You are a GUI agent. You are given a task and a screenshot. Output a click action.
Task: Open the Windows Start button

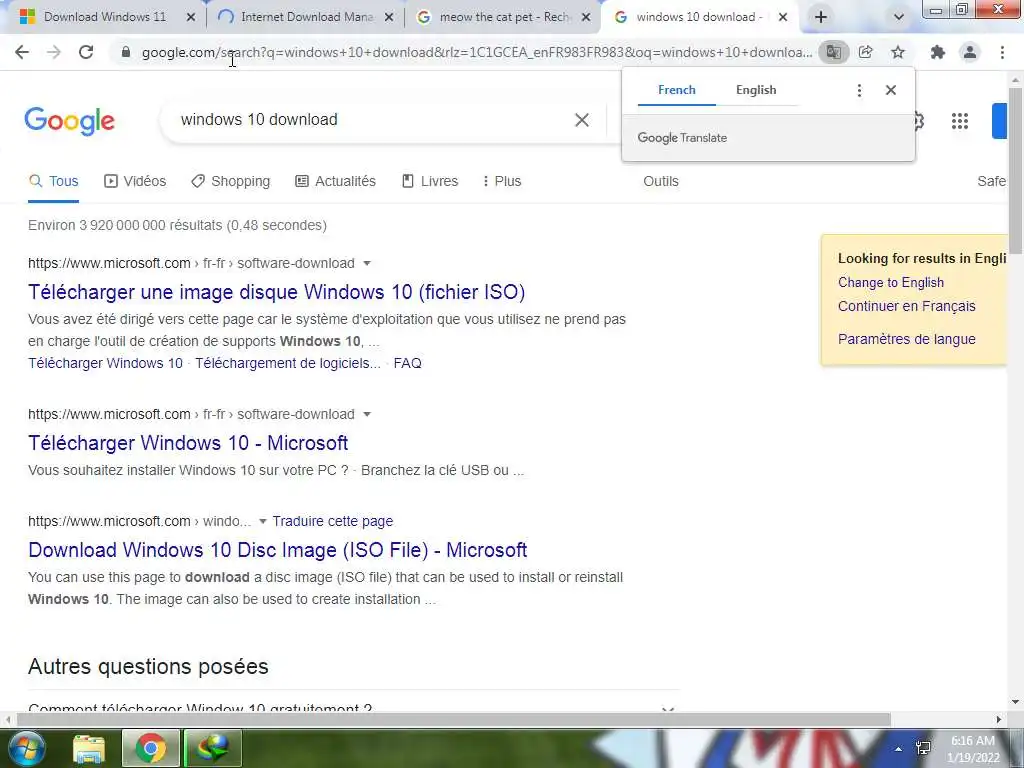click(x=25, y=749)
